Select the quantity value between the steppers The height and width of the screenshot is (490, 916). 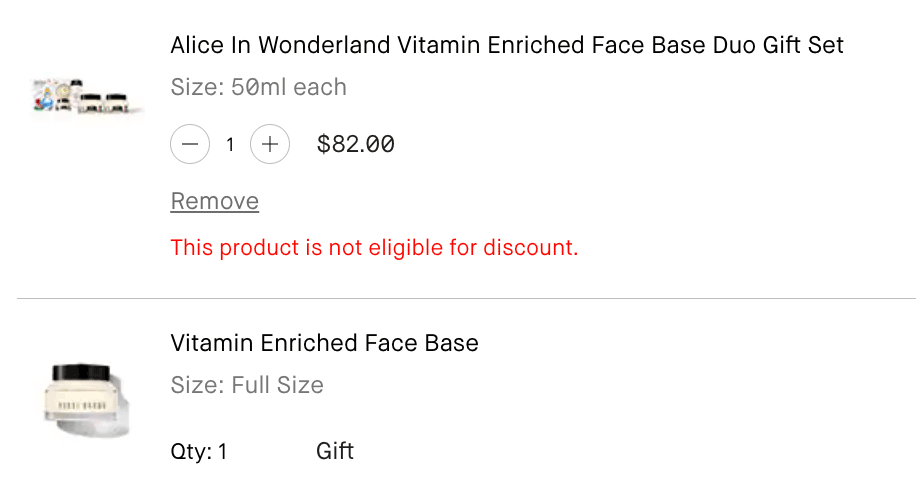click(x=230, y=145)
